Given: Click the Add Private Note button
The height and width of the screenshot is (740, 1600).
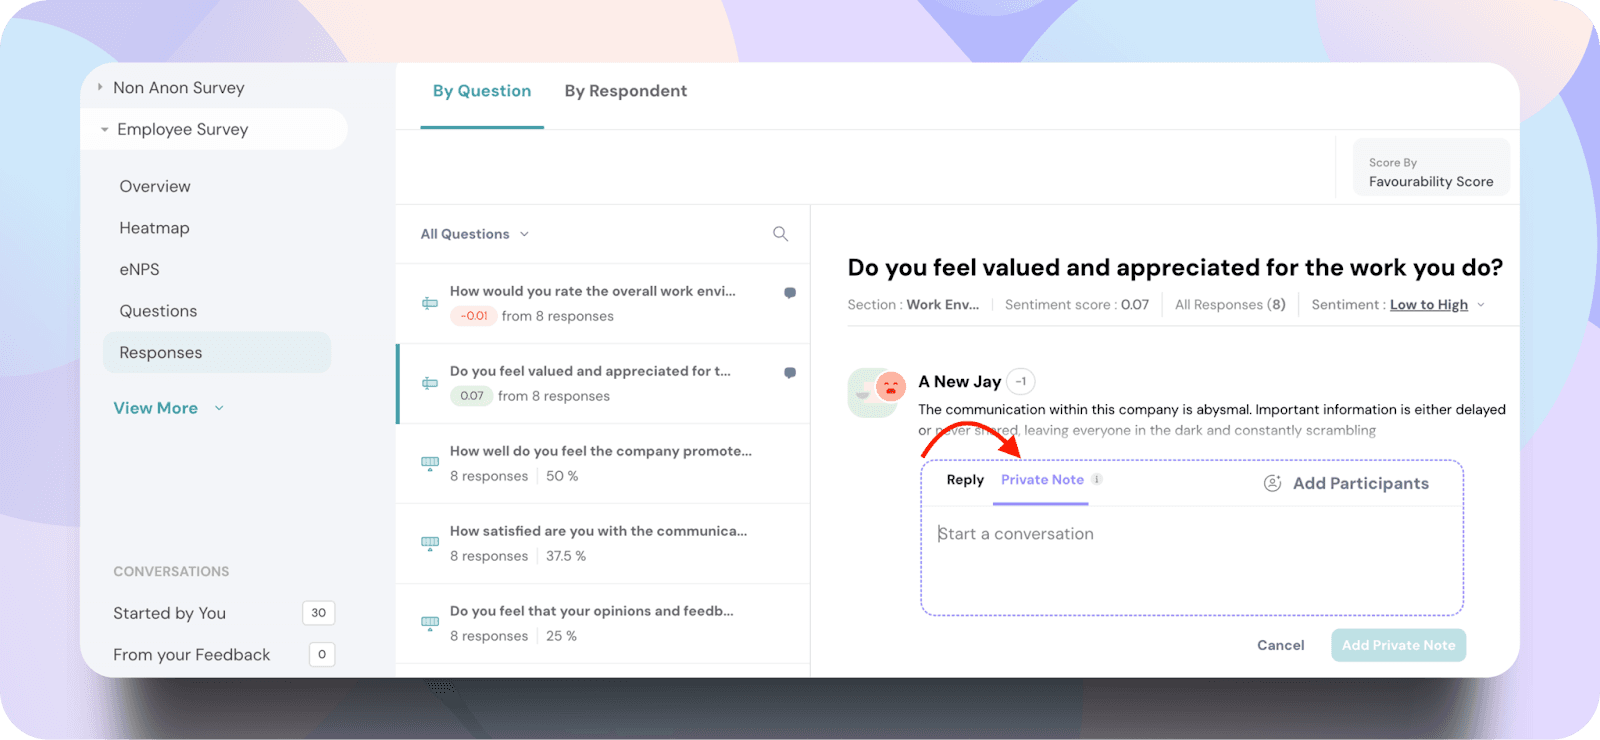Looking at the screenshot, I should coord(1398,646).
